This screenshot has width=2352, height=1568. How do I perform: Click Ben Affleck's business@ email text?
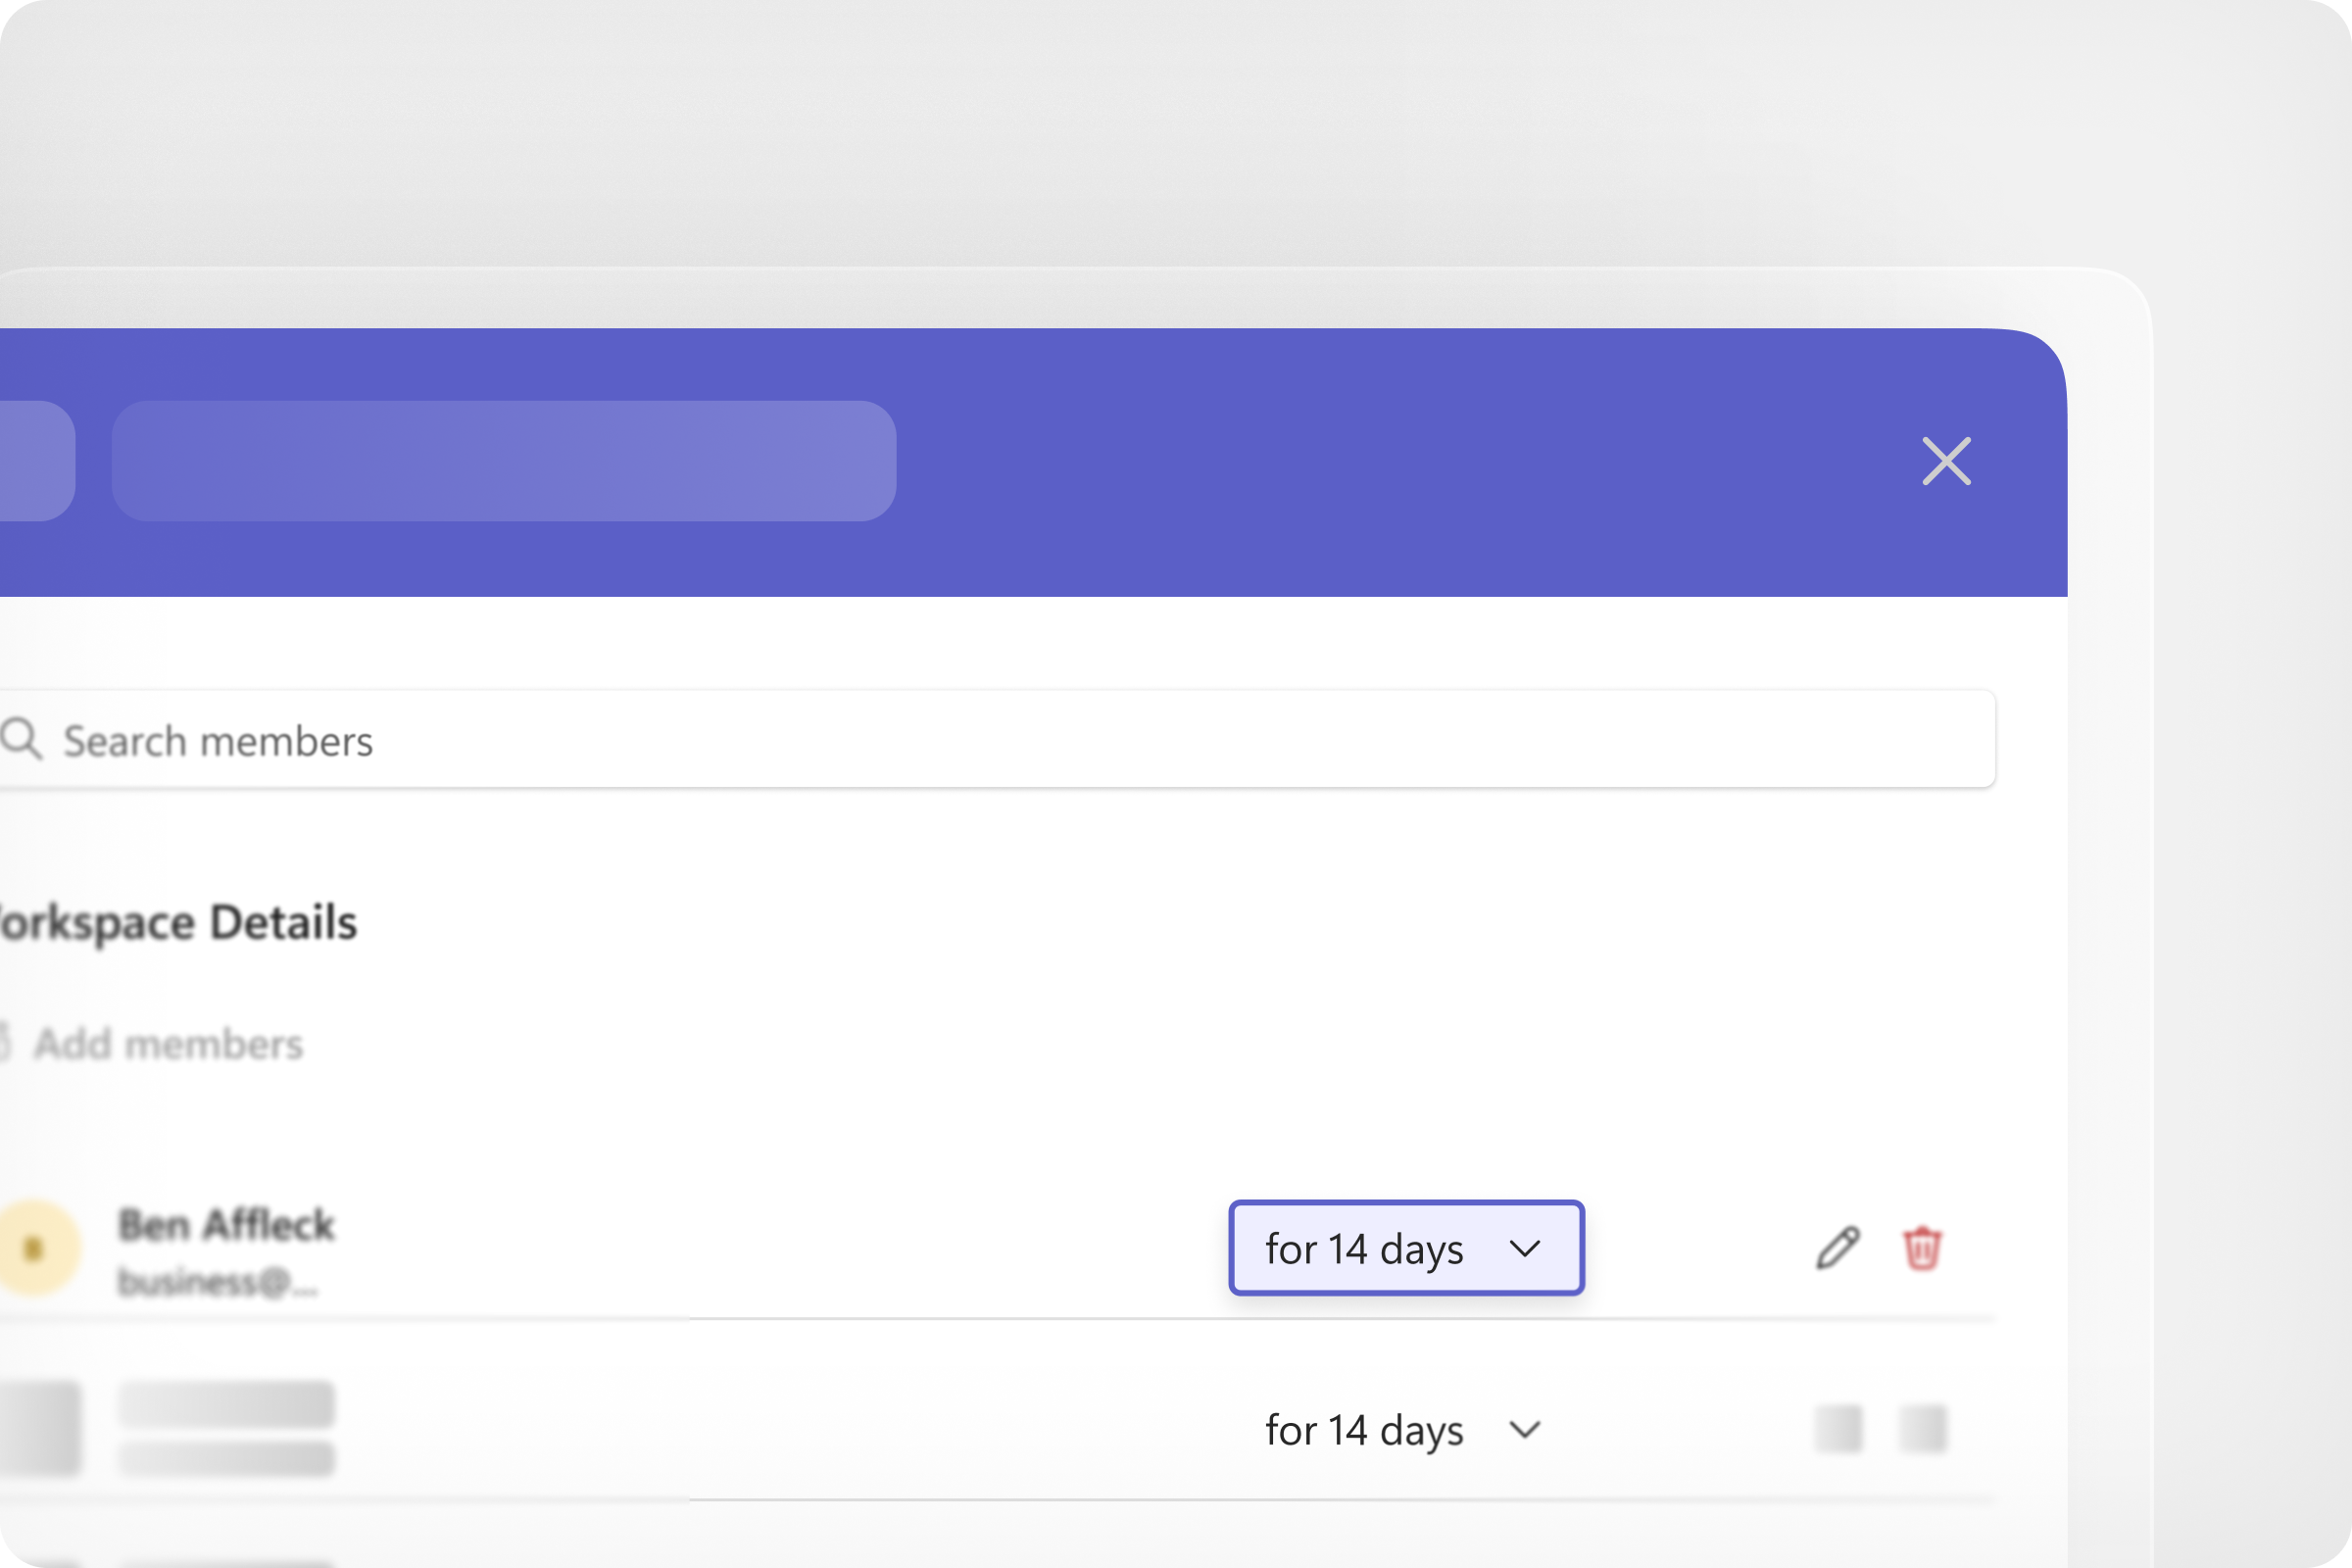tap(217, 1282)
